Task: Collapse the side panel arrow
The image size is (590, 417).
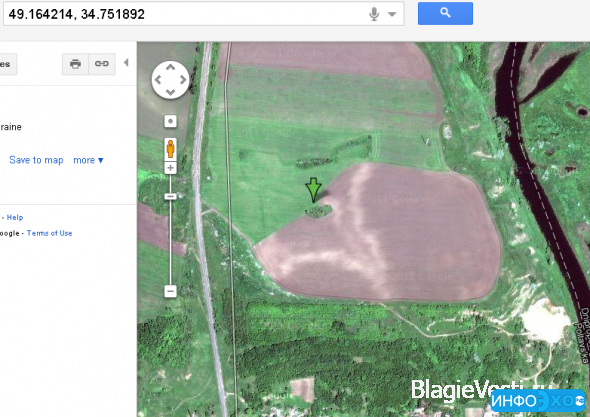Action: [x=126, y=62]
